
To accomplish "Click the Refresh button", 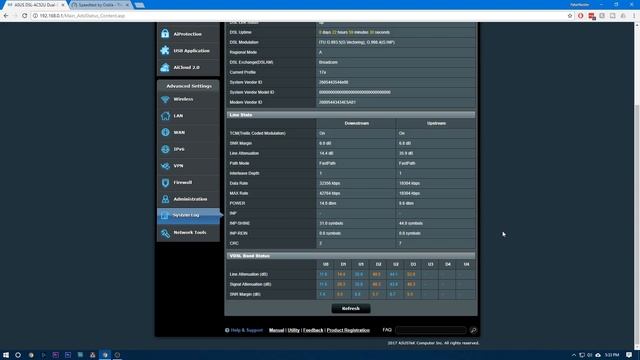I will click(x=351, y=309).
